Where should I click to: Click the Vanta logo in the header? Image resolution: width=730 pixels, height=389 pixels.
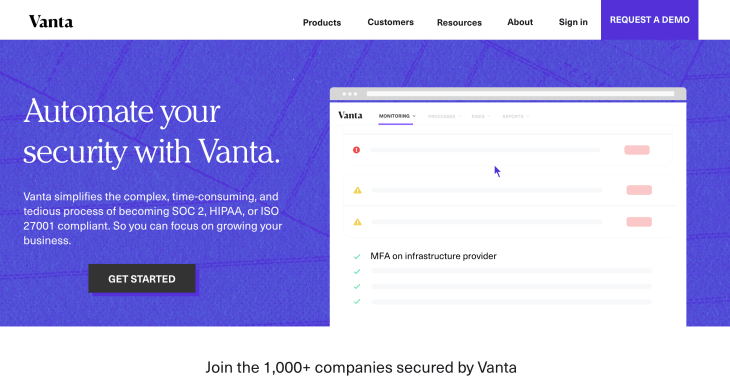pos(51,21)
